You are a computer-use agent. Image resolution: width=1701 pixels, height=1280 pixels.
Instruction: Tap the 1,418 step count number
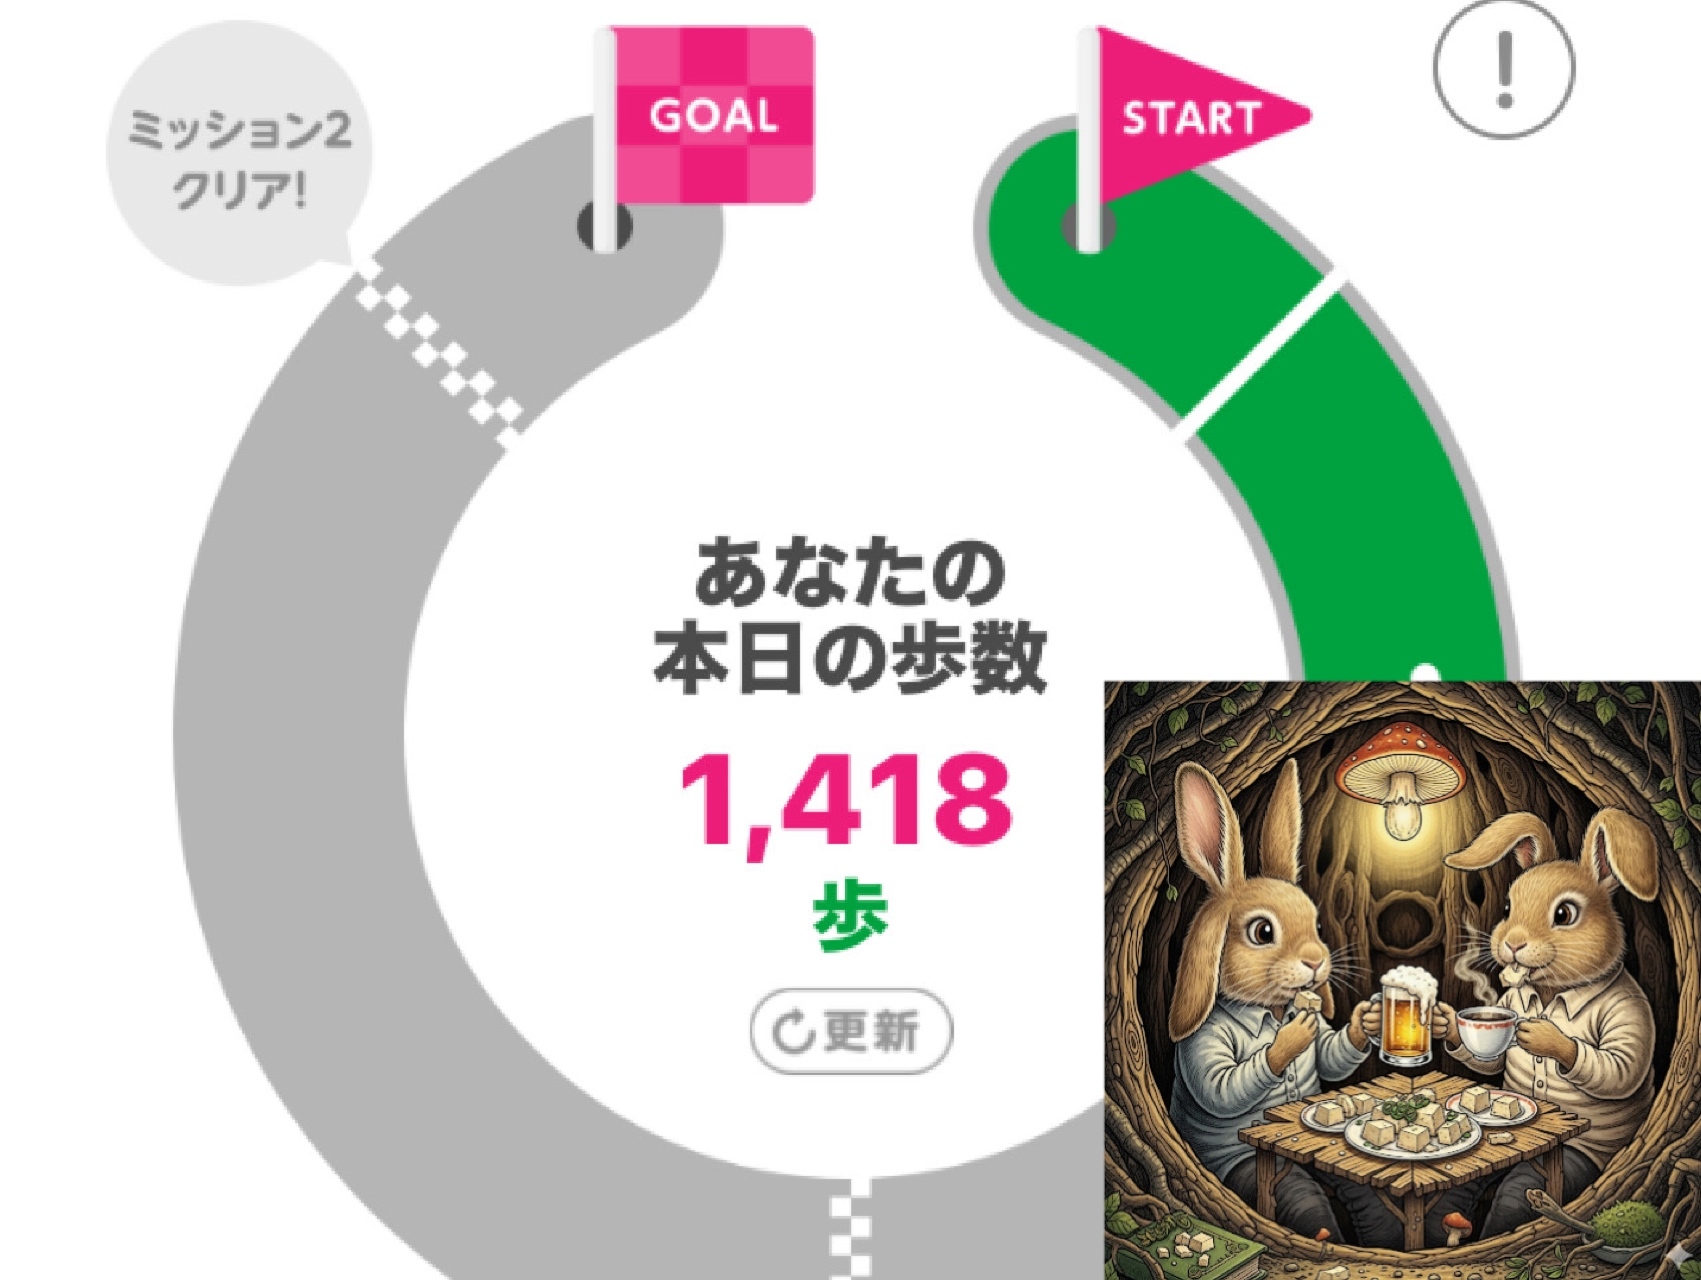coord(846,800)
